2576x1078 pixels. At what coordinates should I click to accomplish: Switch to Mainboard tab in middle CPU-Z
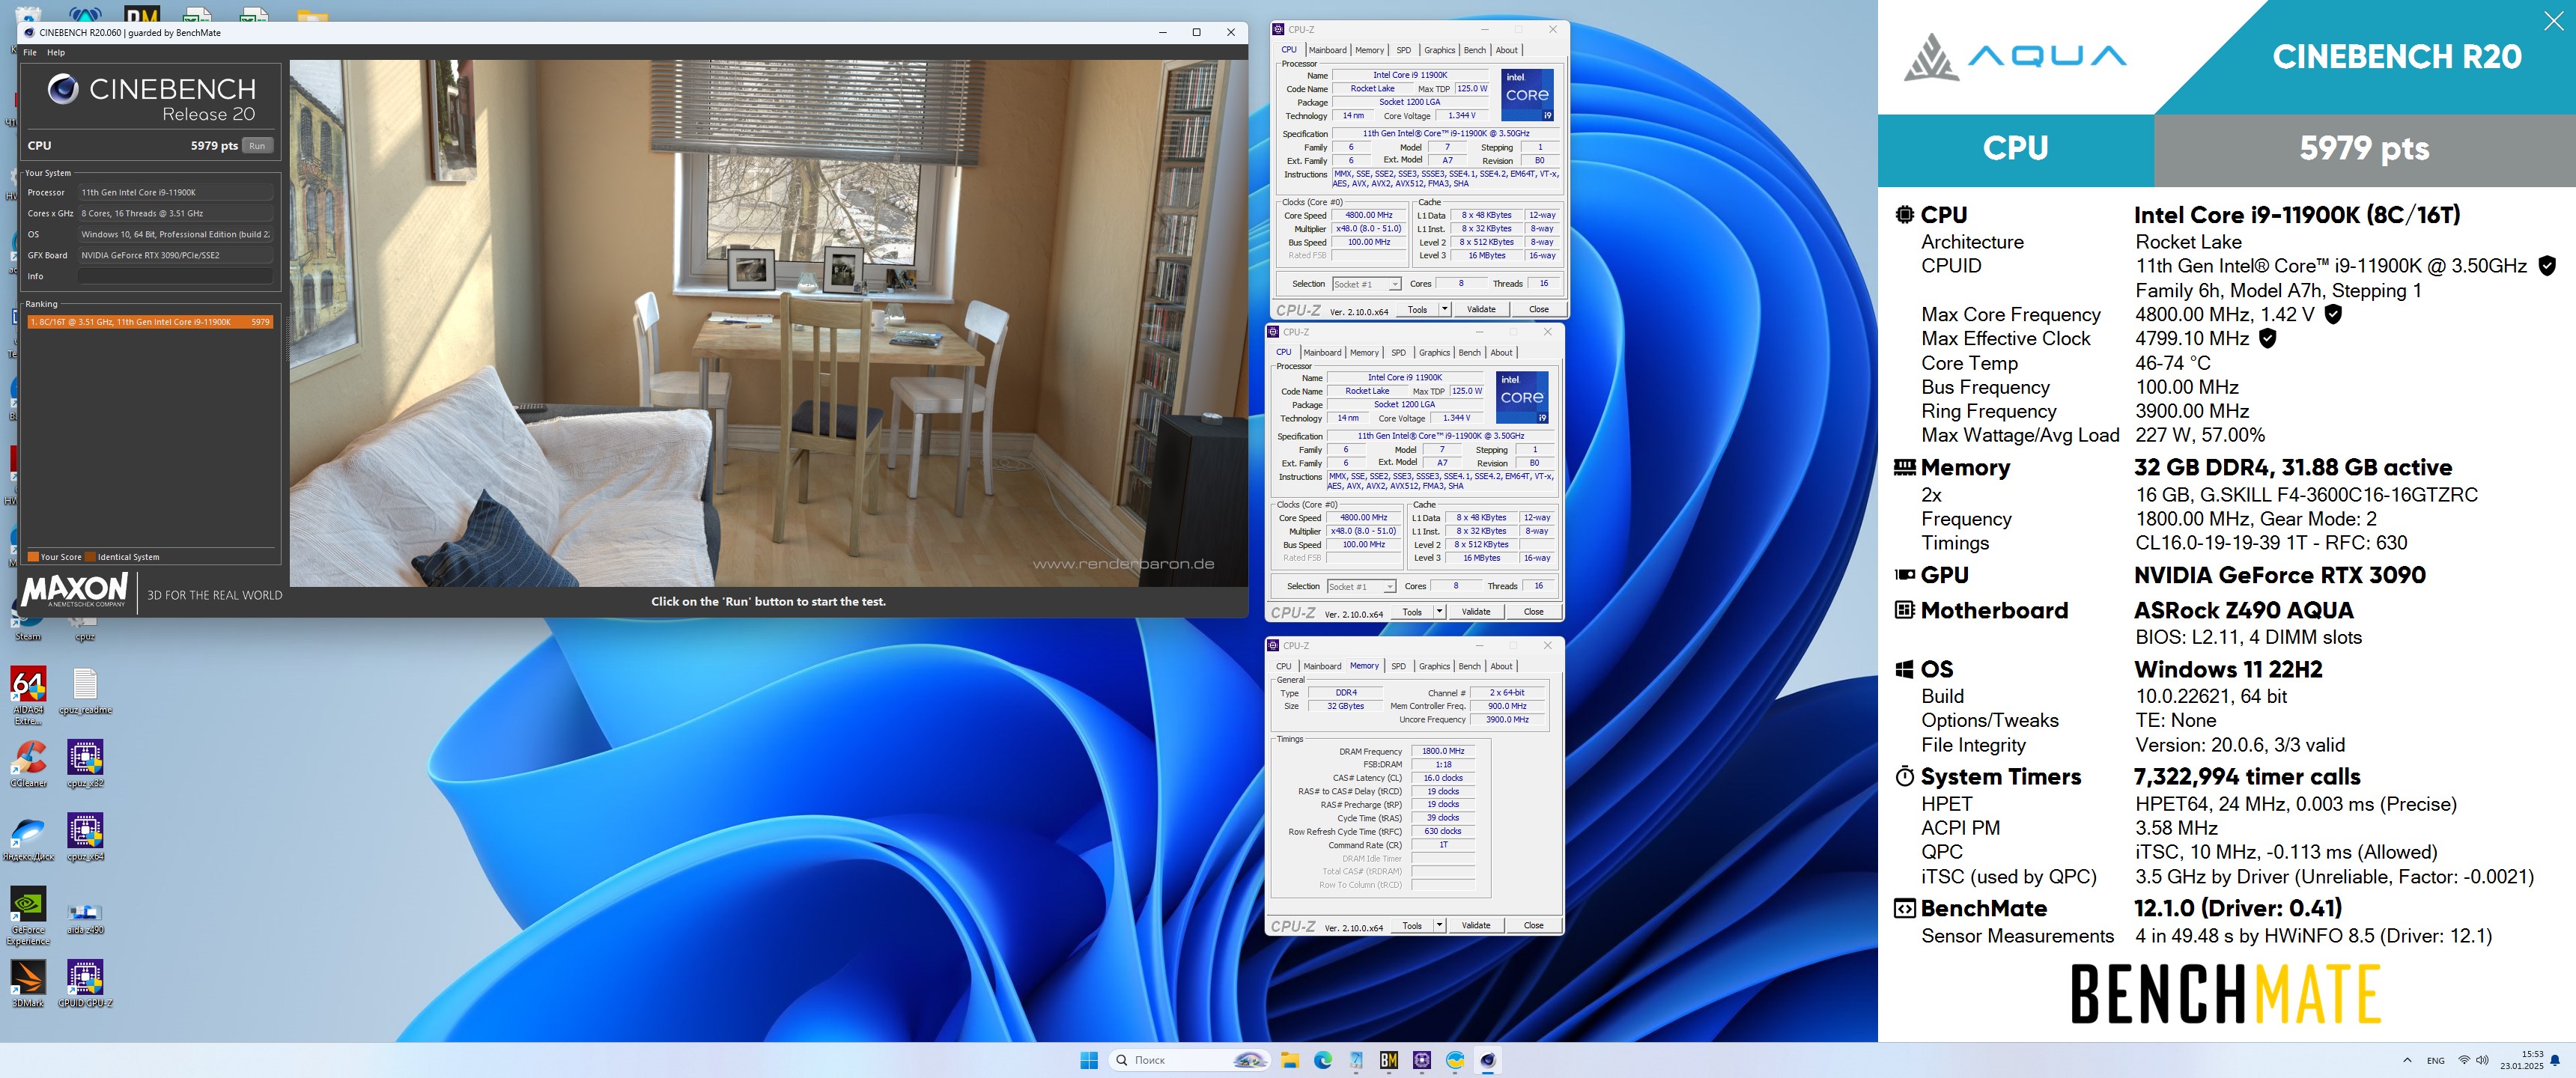tap(1322, 352)
